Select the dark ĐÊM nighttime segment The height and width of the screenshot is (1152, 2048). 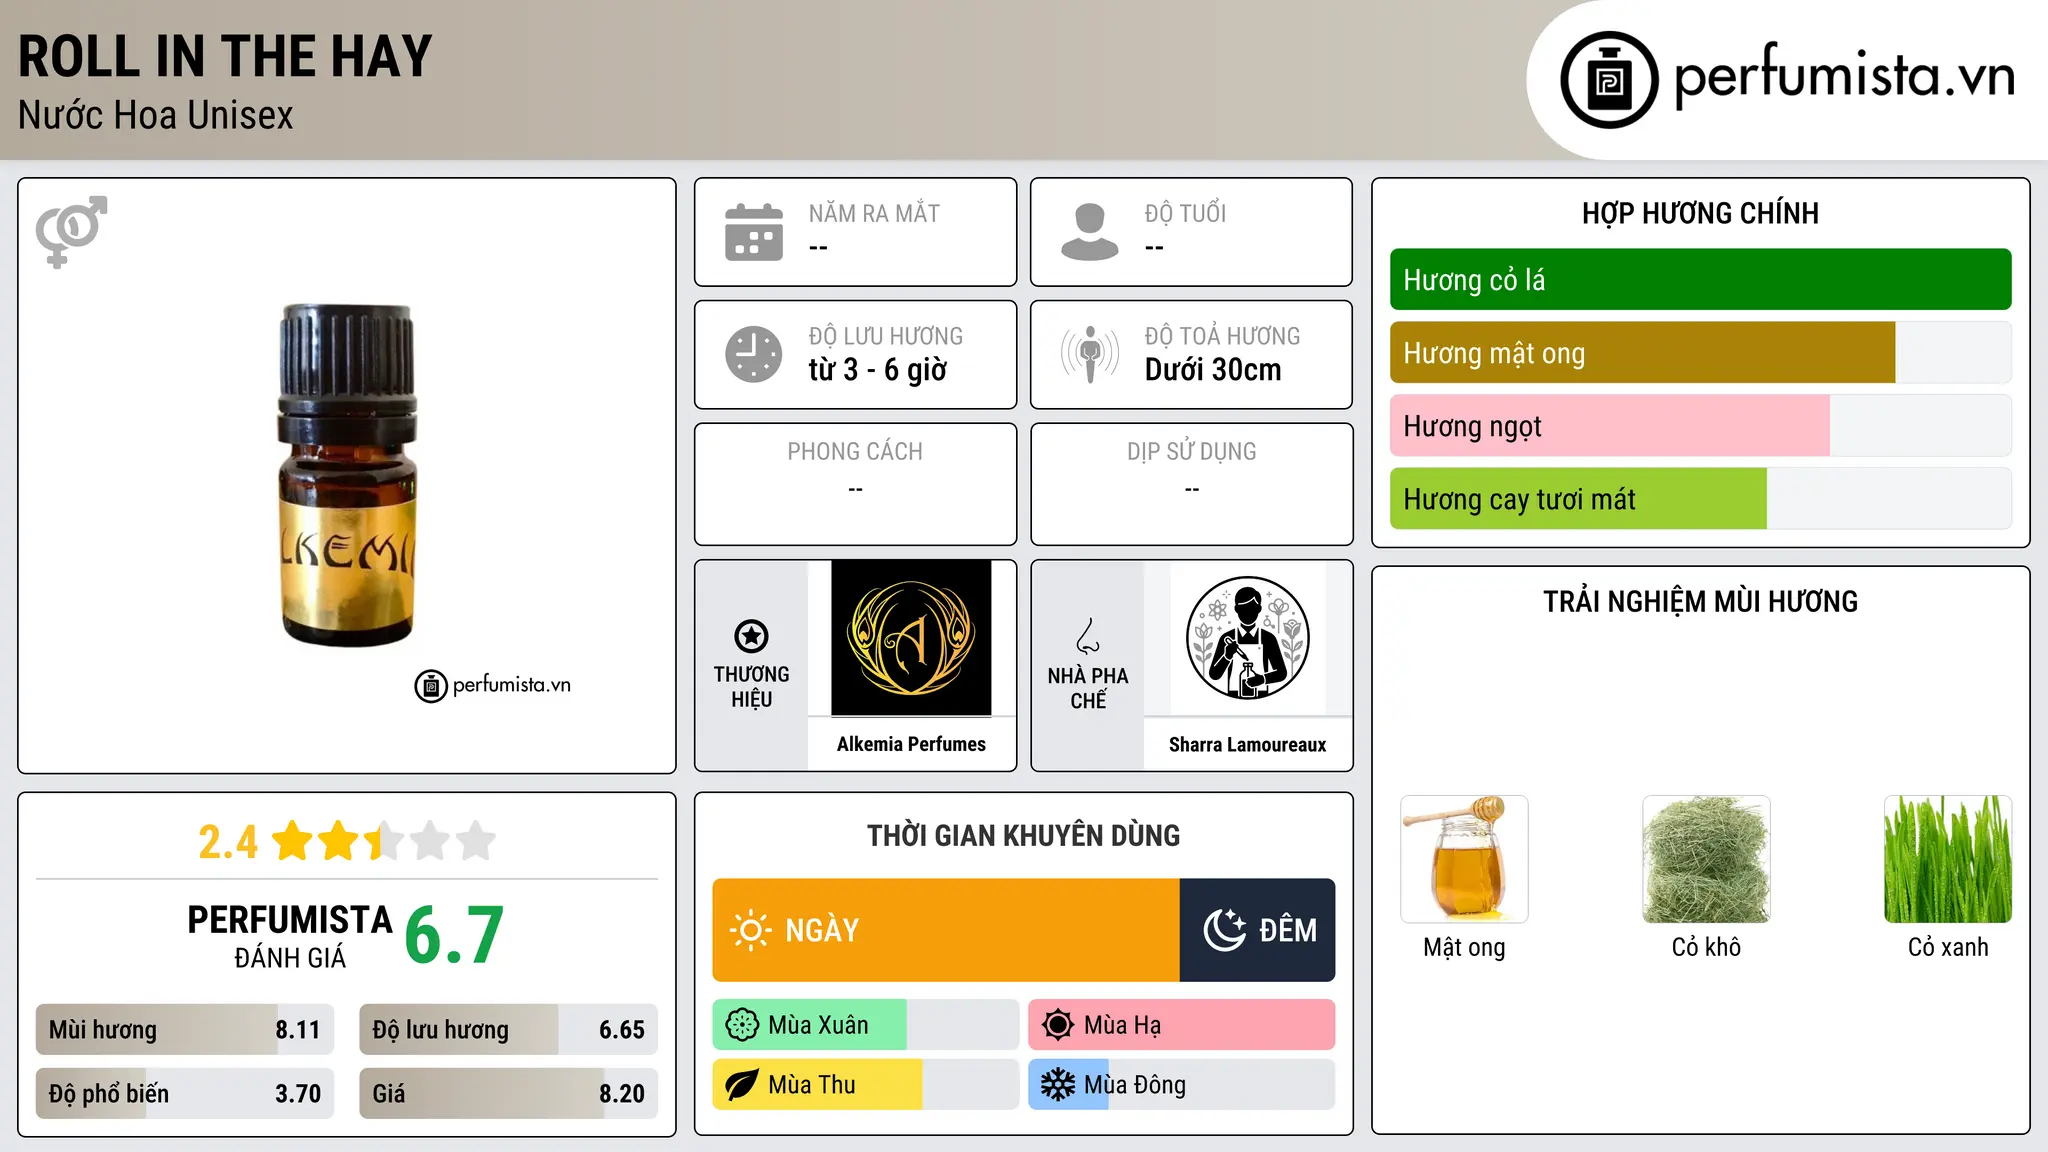(1258, 930)
